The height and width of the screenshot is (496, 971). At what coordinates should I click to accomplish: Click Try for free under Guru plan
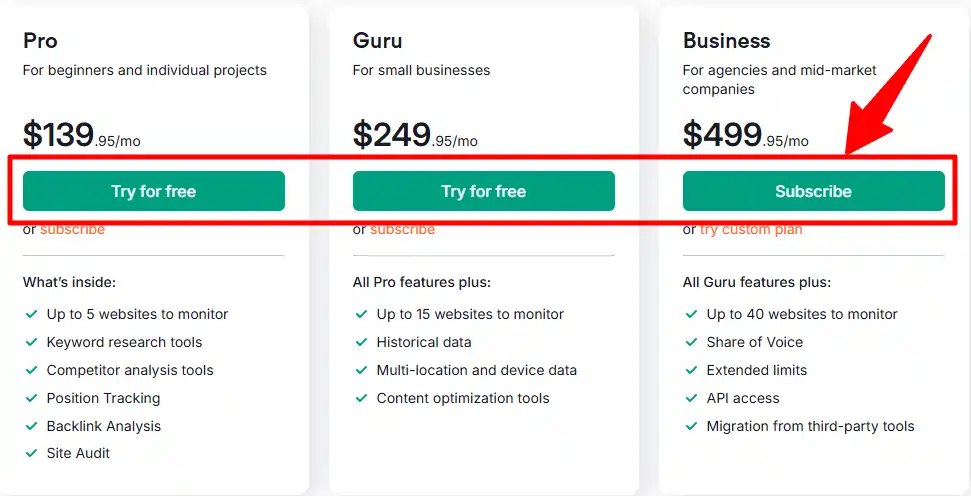click(483, 191)
